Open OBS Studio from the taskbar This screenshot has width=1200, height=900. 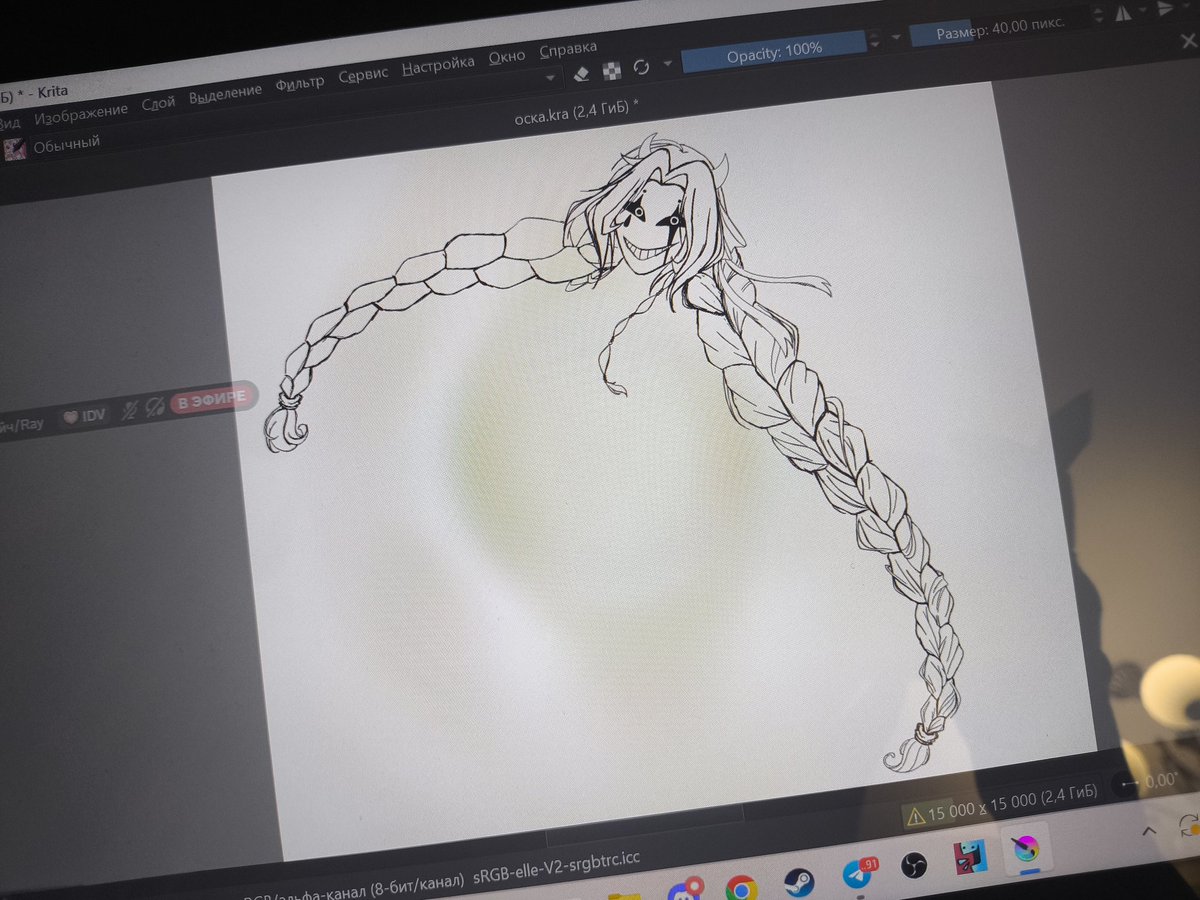[x=913, y=866]
